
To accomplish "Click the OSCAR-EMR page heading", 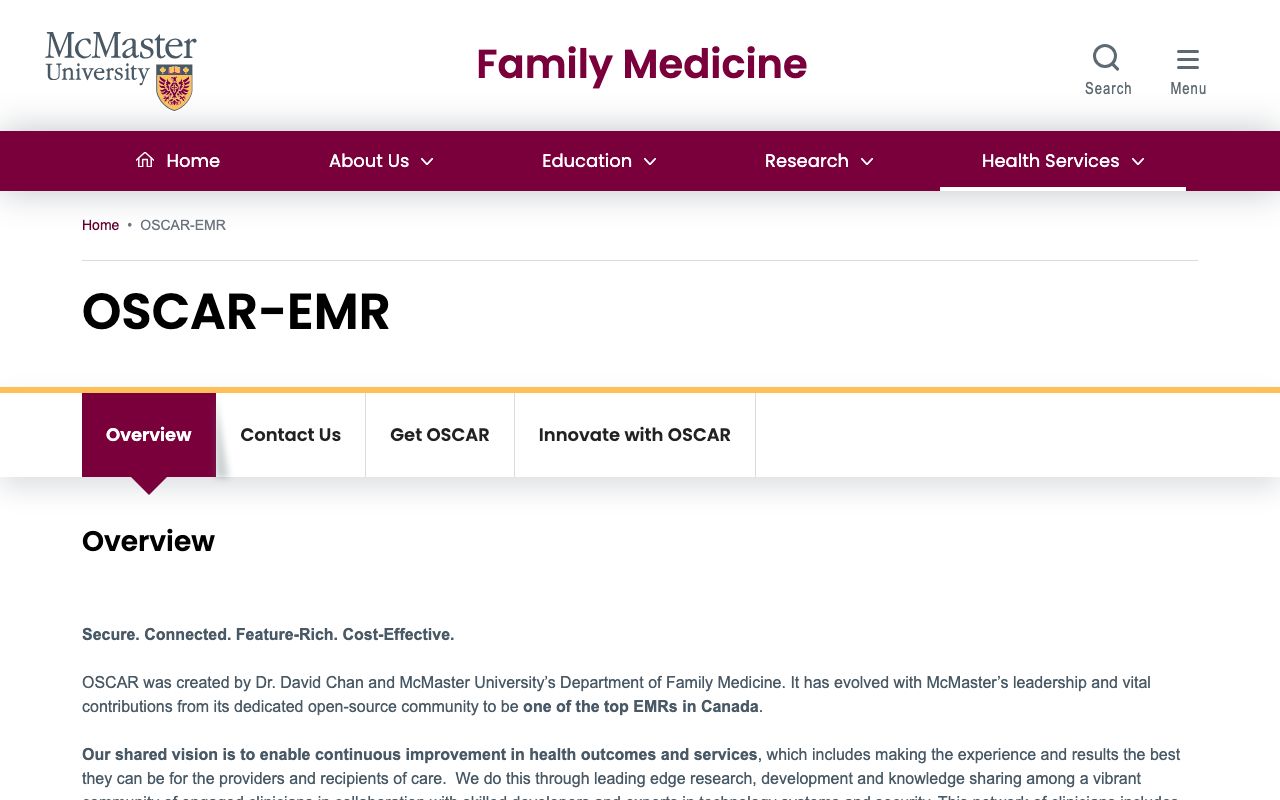I will (236, 312).
